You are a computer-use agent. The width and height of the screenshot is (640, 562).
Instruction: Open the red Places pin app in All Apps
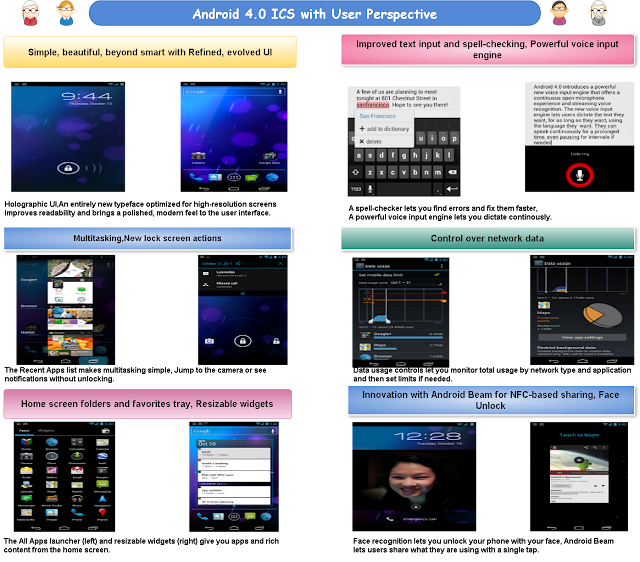102,513
